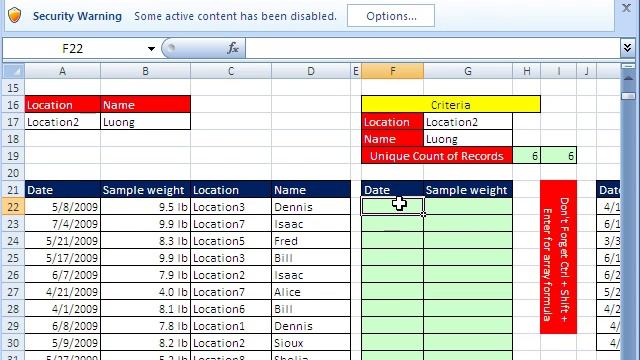Click the Sample weight header in G21
Screen dimensions: 640x360
click(468, 190)
